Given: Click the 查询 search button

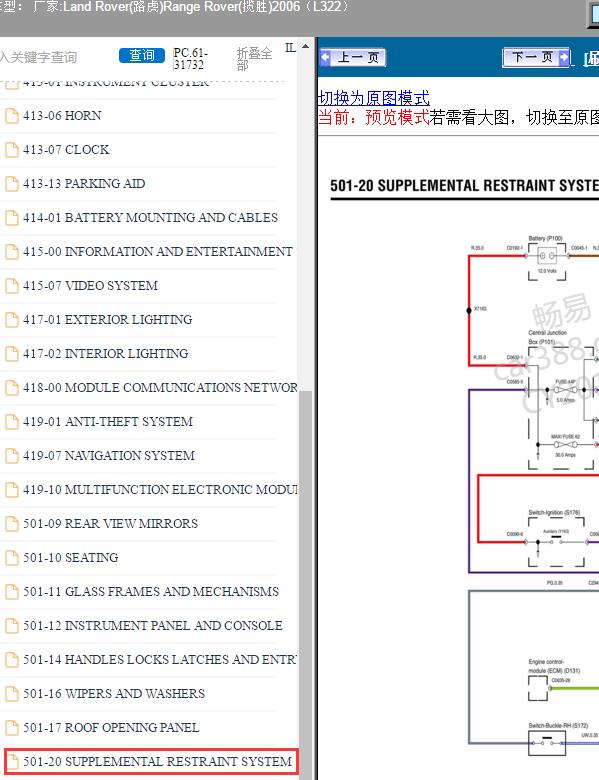Looking at the screenshot, I should 142,55.
